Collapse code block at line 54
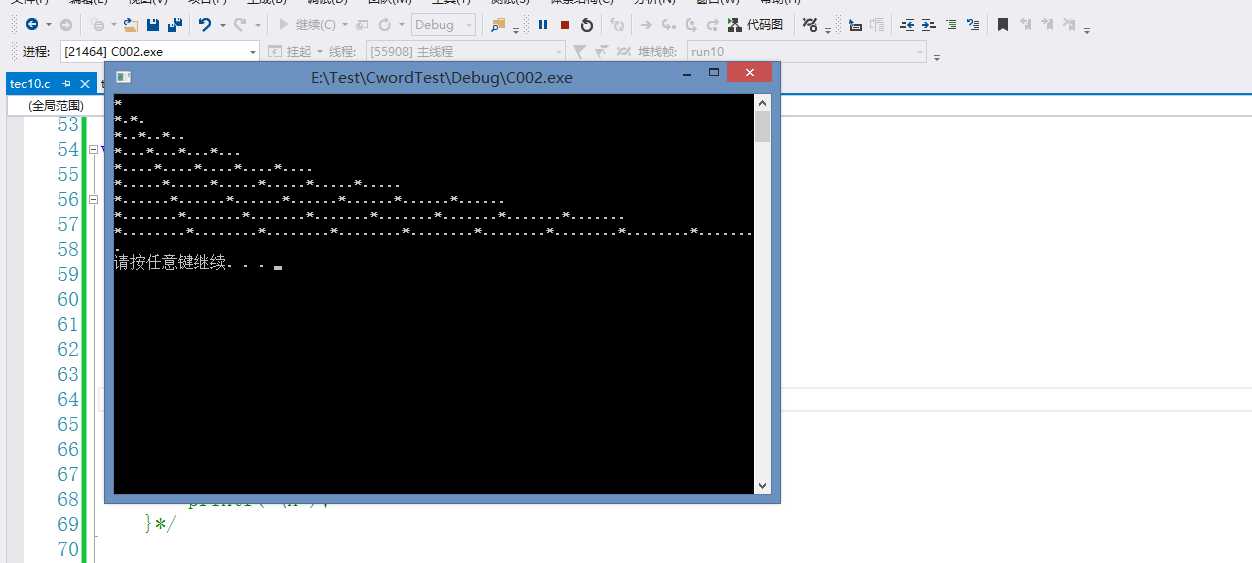This screenshot has height=563, width=1252. point(93,150)
